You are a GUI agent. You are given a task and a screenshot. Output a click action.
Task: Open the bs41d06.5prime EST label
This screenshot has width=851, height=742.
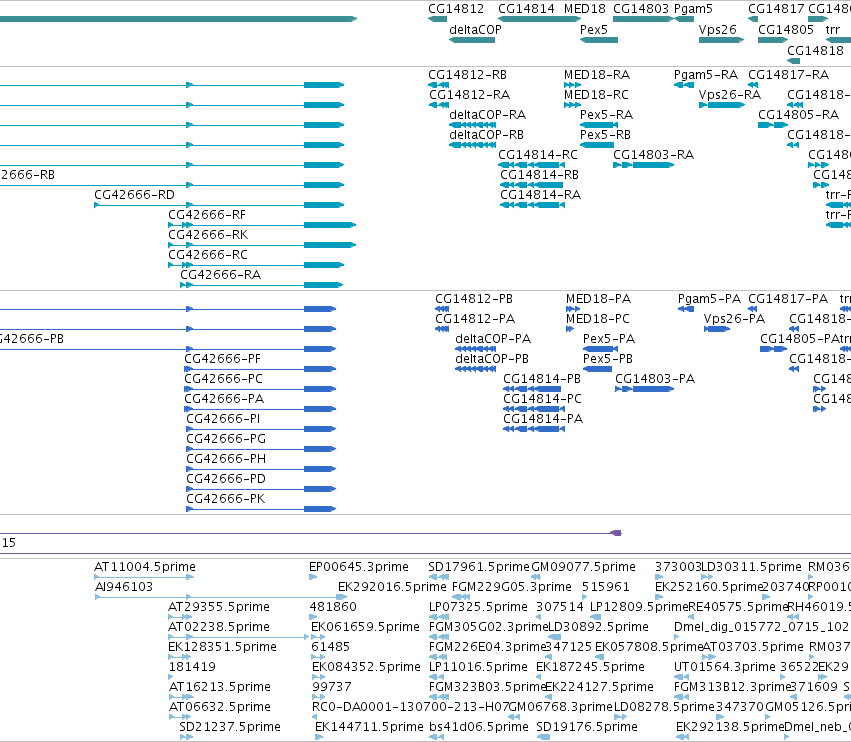click(479, 727)
